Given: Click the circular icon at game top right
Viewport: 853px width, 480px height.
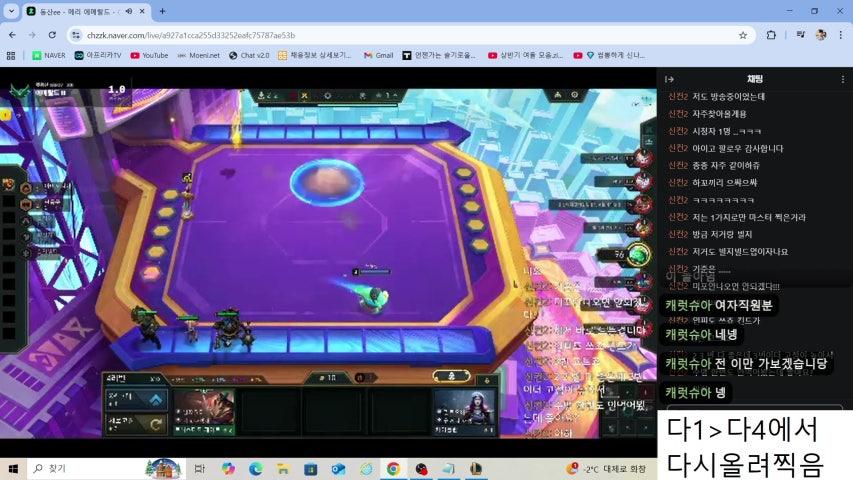Looking at the screenshot, I should coord(574,95).
